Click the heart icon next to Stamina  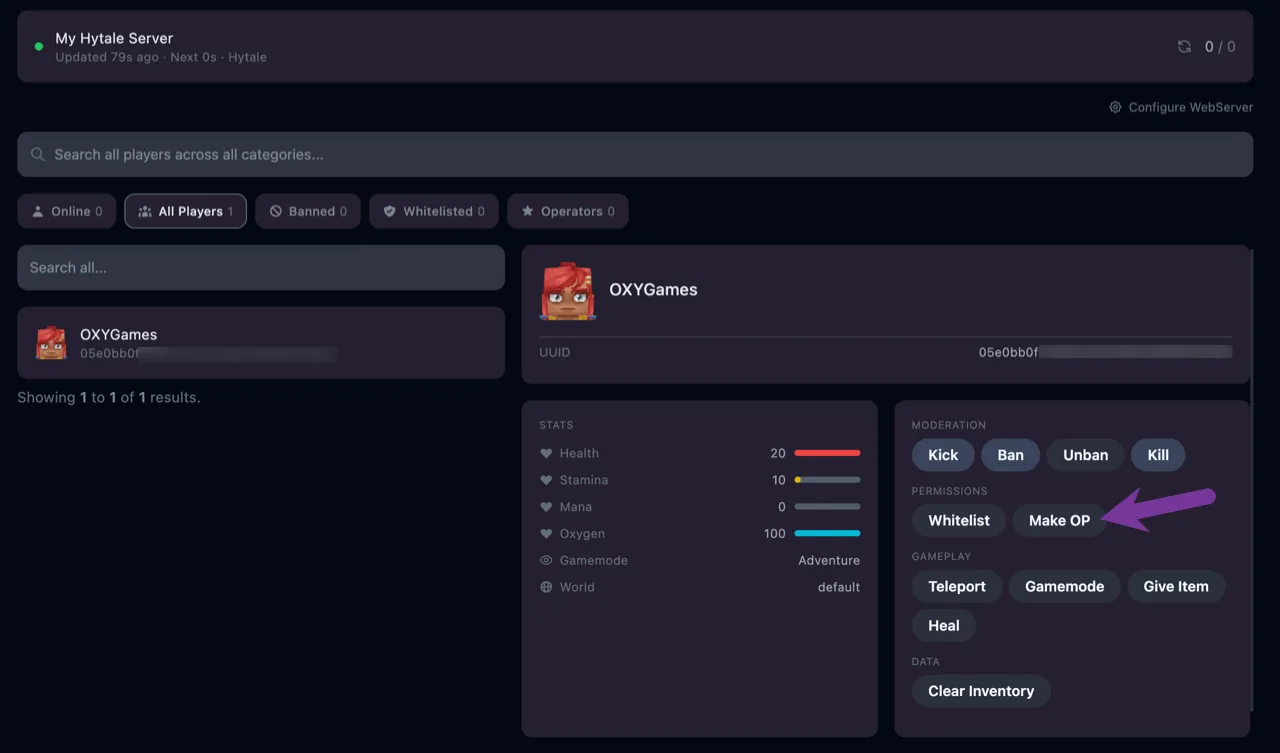546,480
